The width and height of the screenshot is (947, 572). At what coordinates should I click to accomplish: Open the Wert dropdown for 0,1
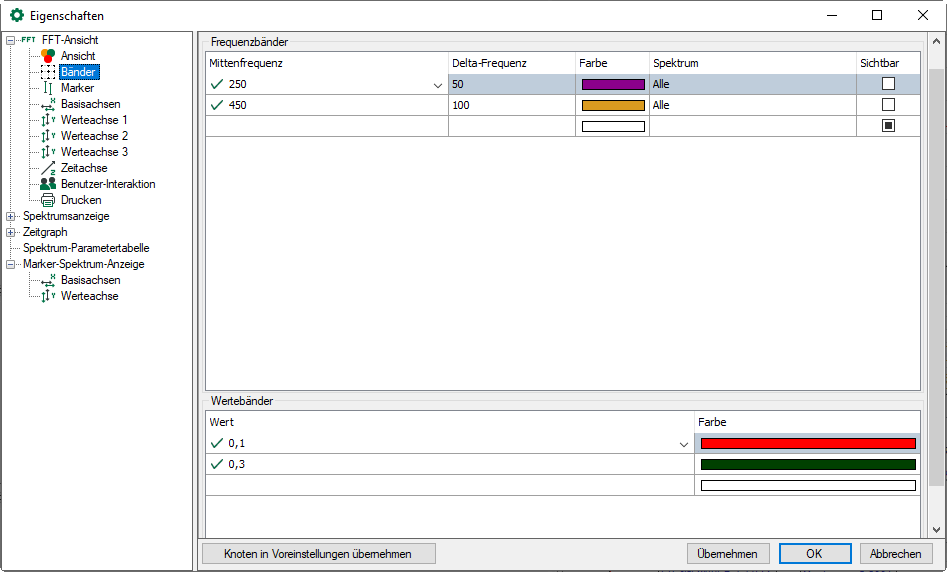684,444
